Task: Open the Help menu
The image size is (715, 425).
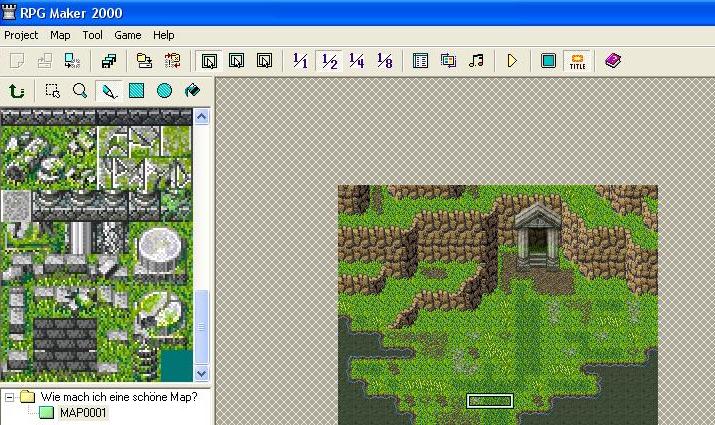Action: [x=164, y=35]
